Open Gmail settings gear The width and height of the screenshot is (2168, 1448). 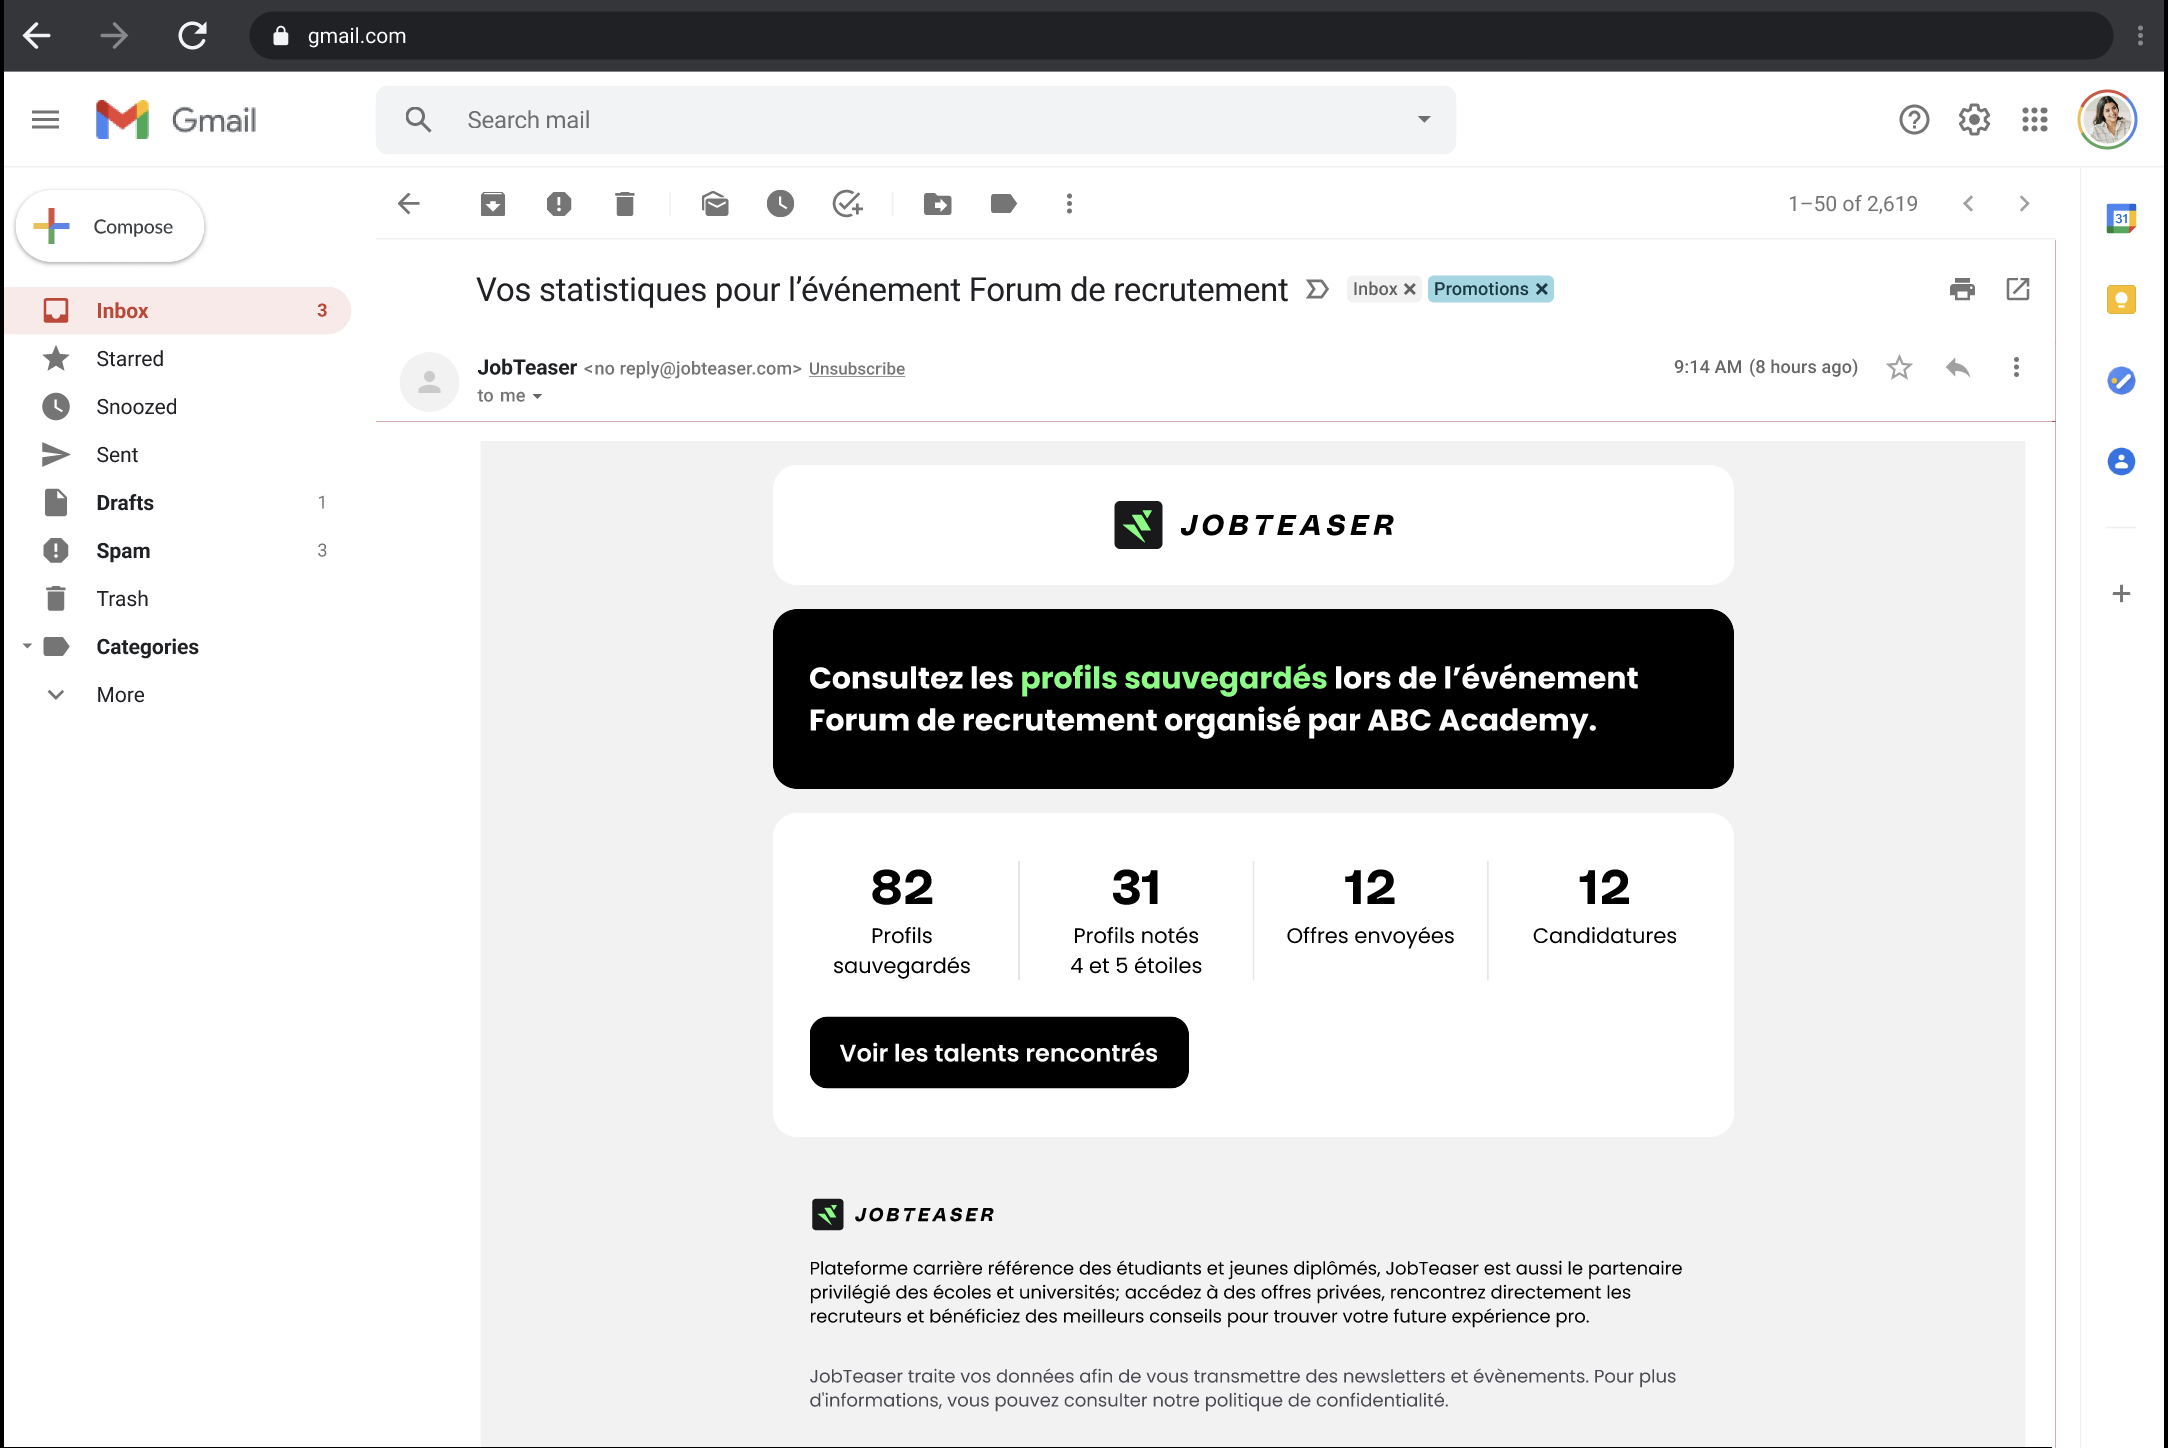tap(1974, 120)
